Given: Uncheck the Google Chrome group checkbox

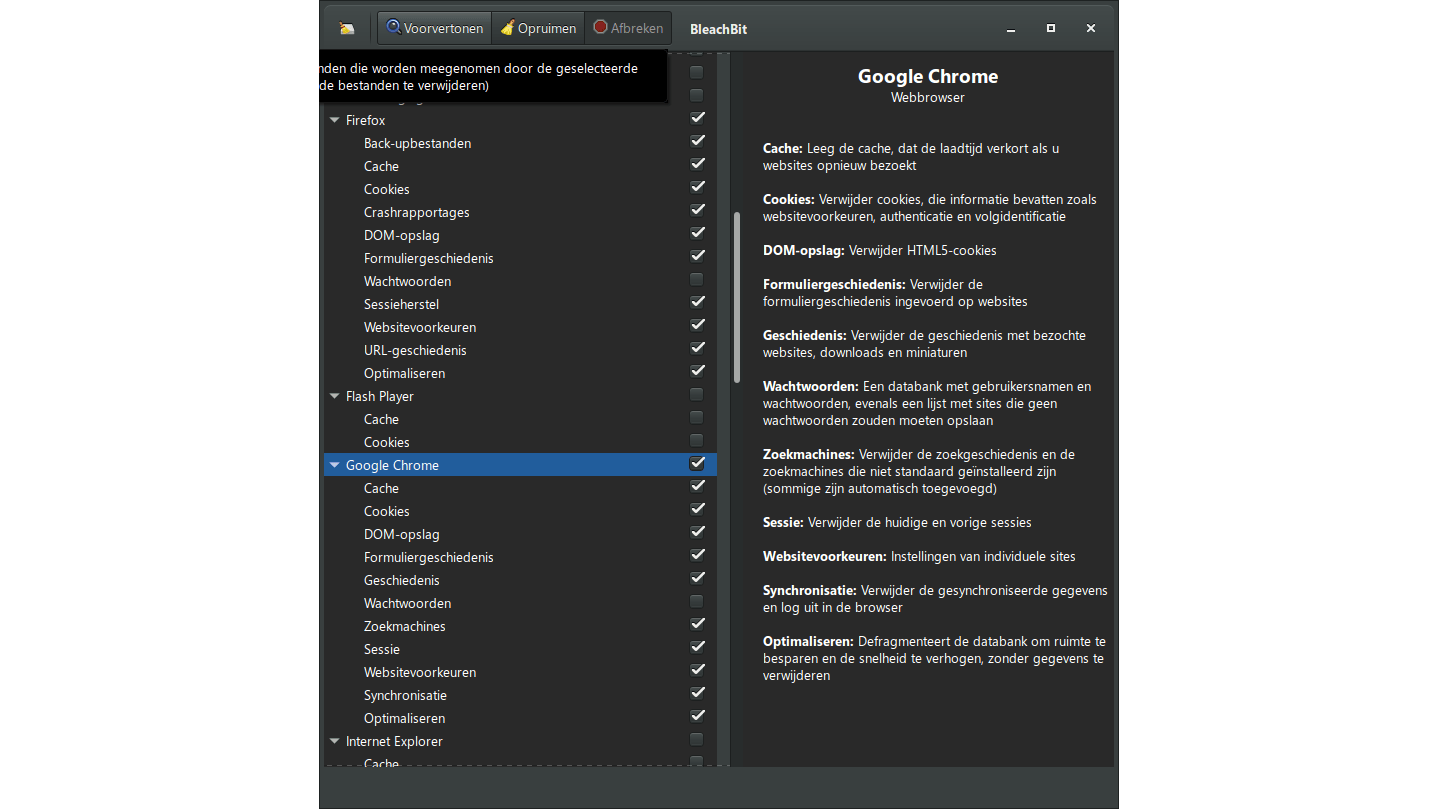Looking at the screenshot, I should [697, 464].
